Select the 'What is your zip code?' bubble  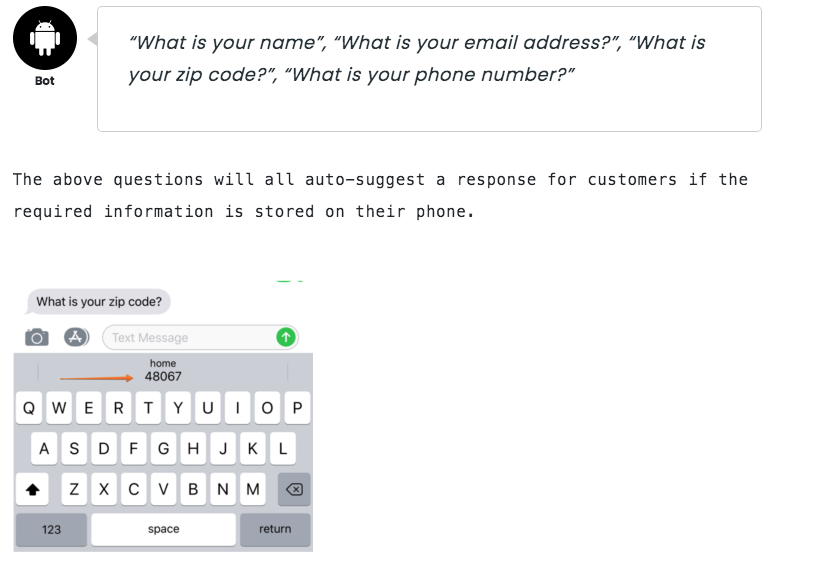coord(96,301)
